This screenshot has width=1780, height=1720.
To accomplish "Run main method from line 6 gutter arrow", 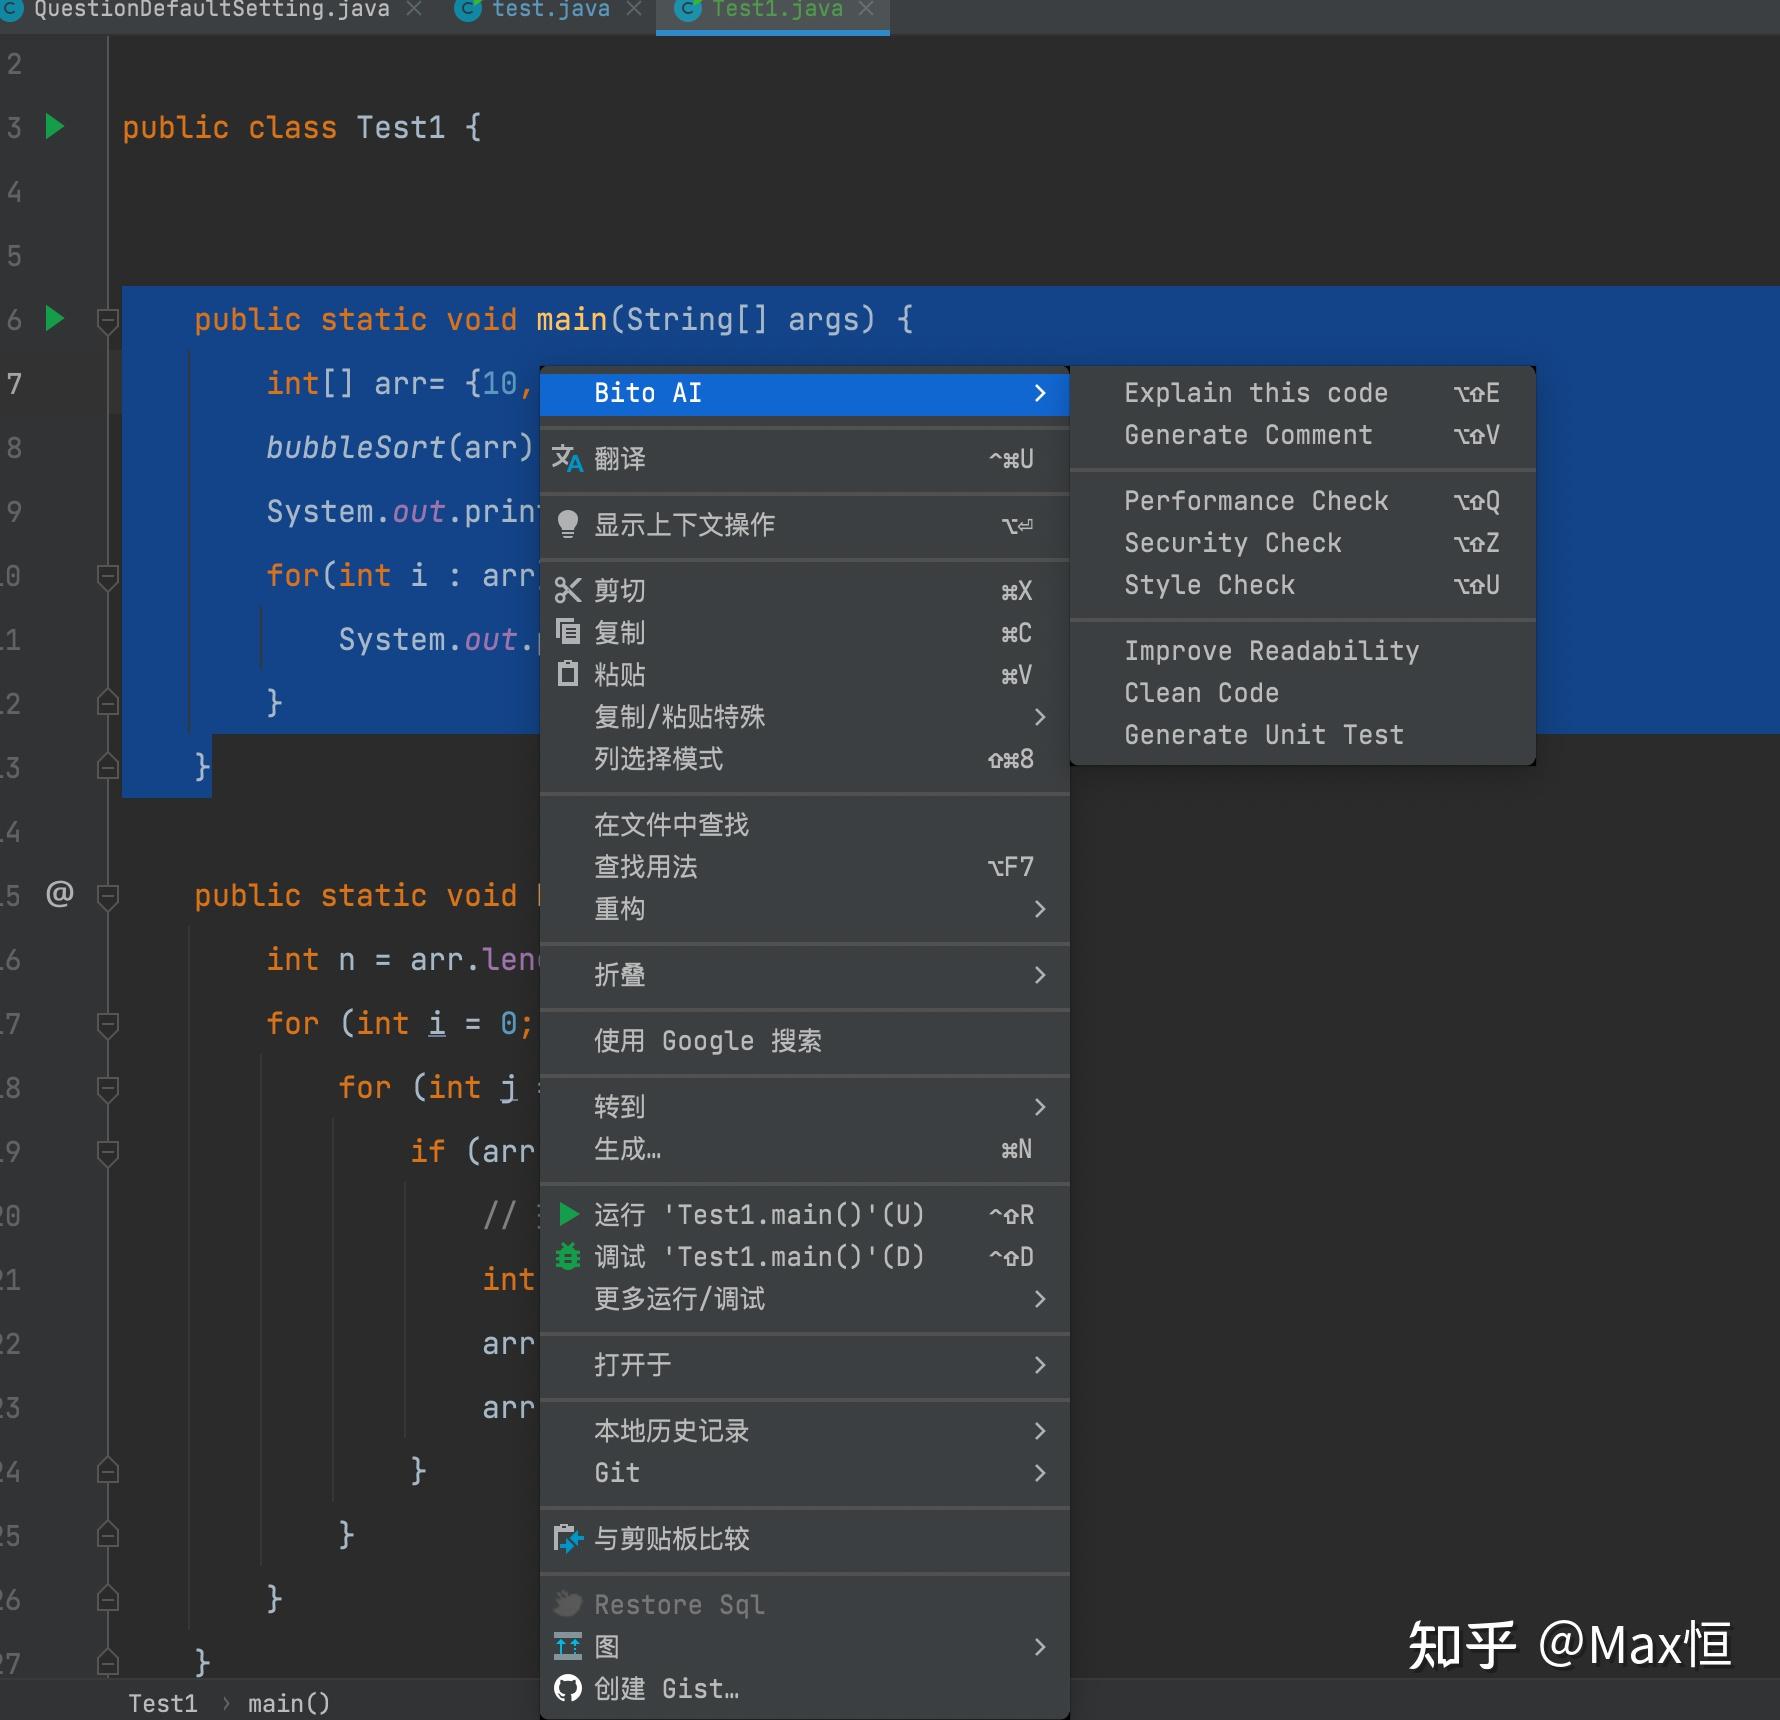I will click(55, 319).
